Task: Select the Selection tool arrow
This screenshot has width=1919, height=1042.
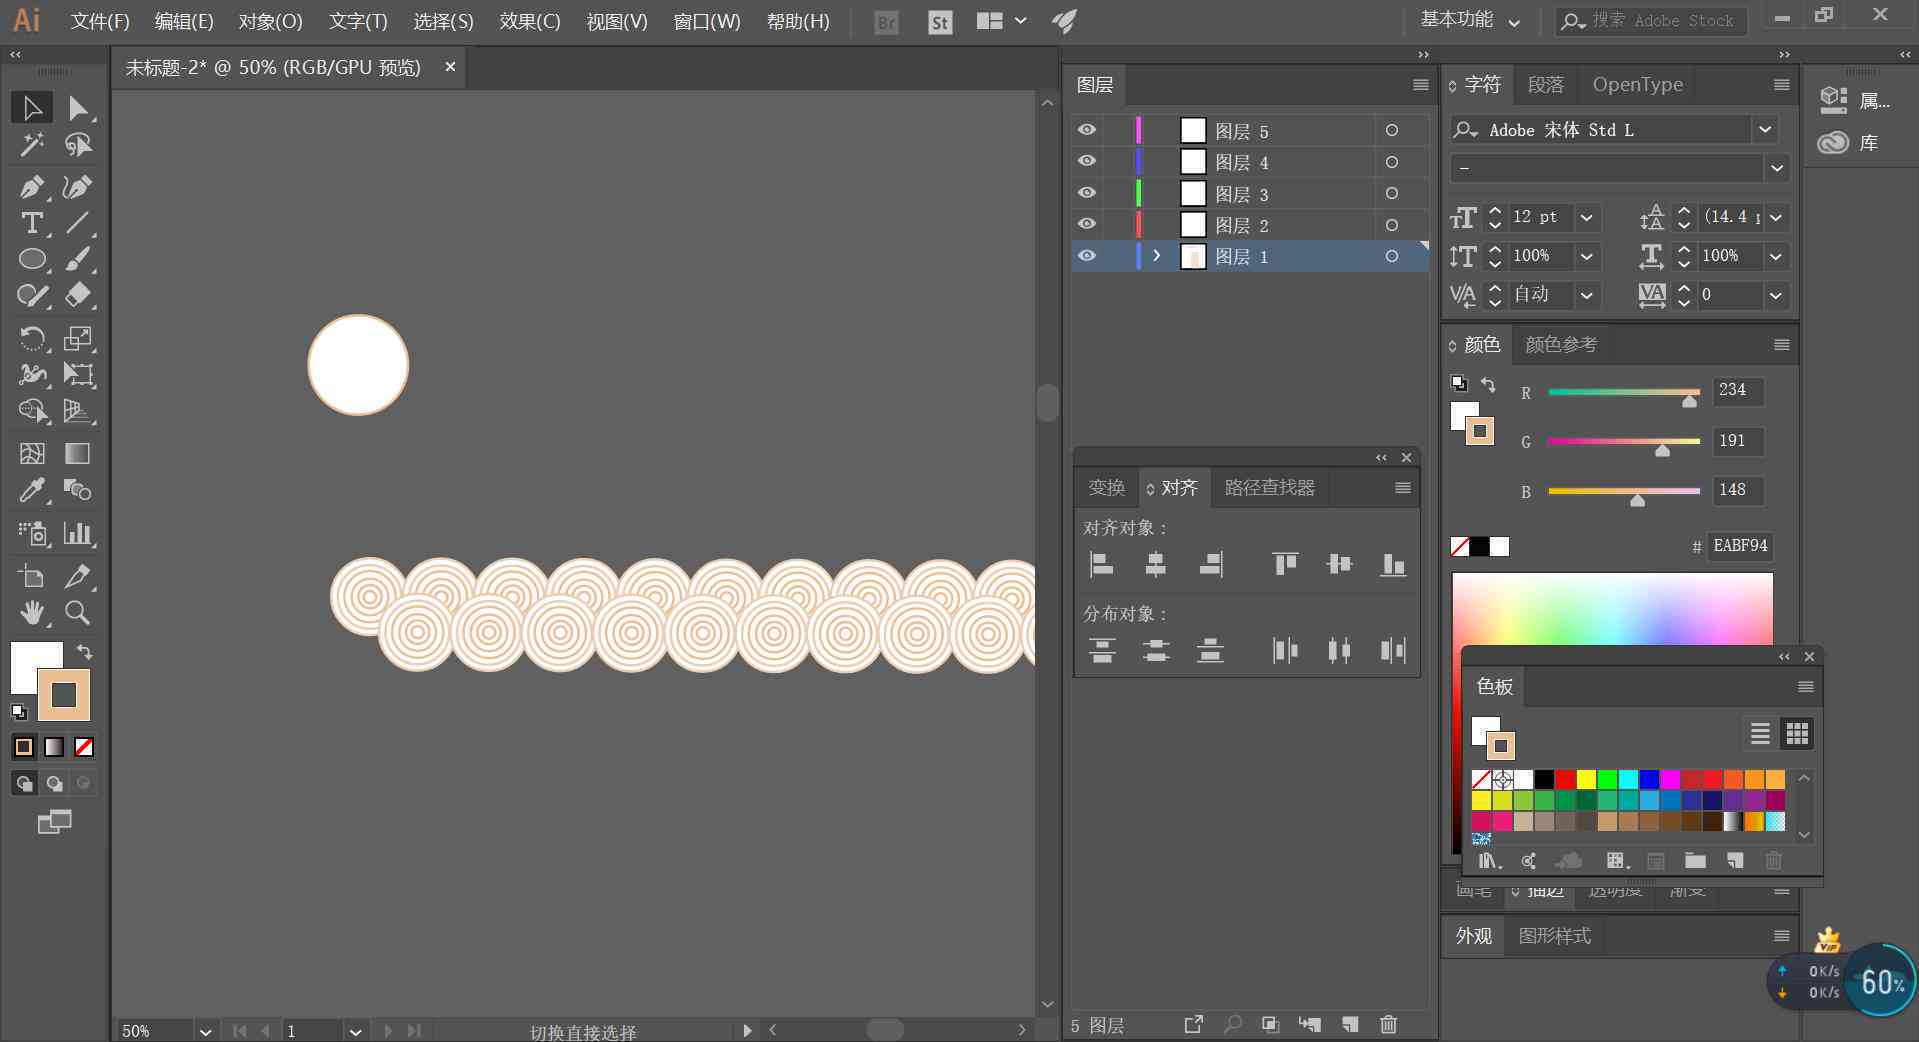Action: pos(32,108)
